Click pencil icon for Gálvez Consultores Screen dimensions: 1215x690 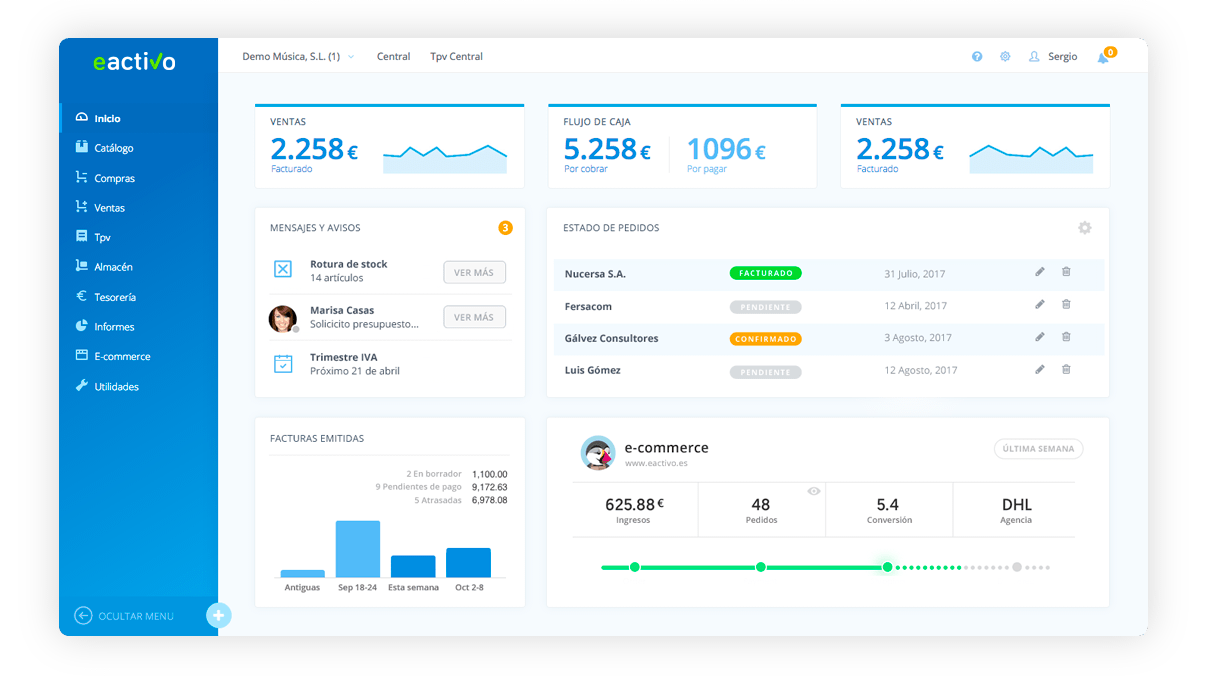click(x=1040, y=338)
